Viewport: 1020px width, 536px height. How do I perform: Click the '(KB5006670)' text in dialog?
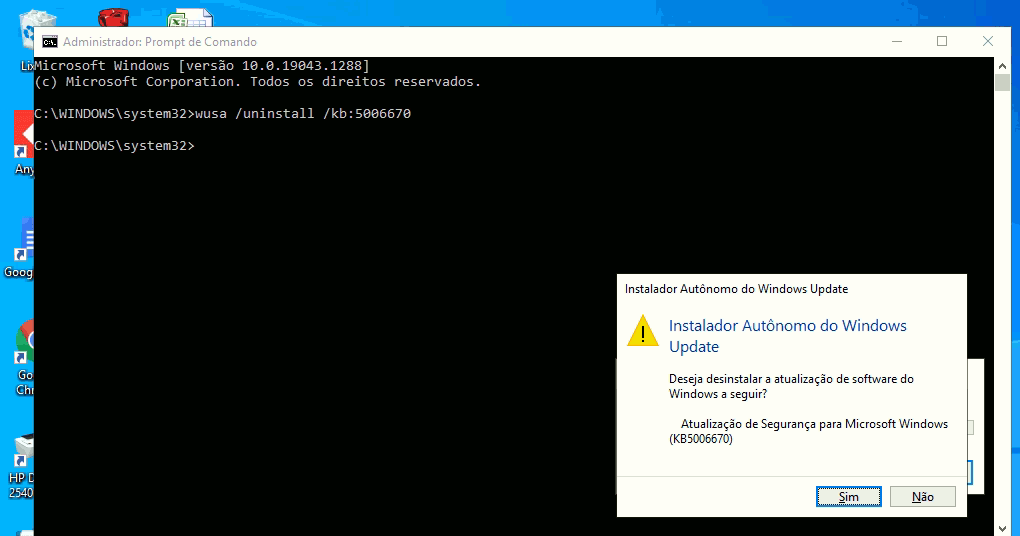pyautogui.click(x=701, y=439)
